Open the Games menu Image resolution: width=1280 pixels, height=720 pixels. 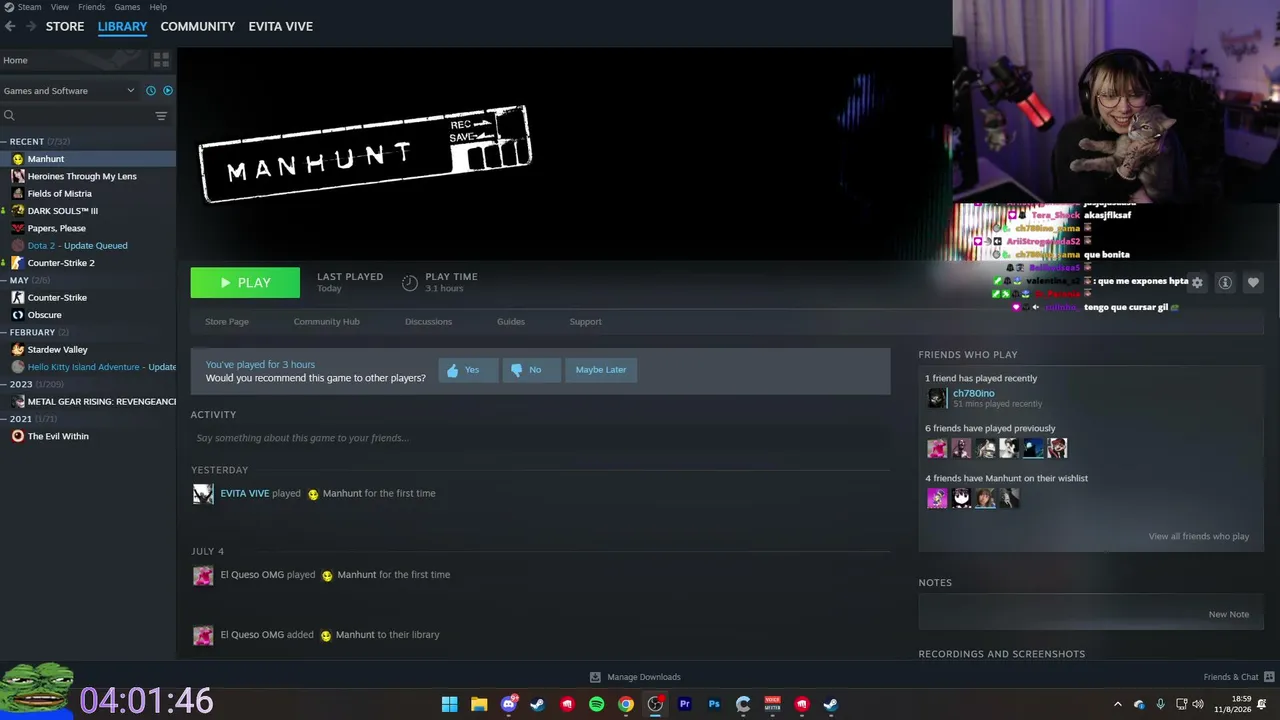tap(127, 7)
